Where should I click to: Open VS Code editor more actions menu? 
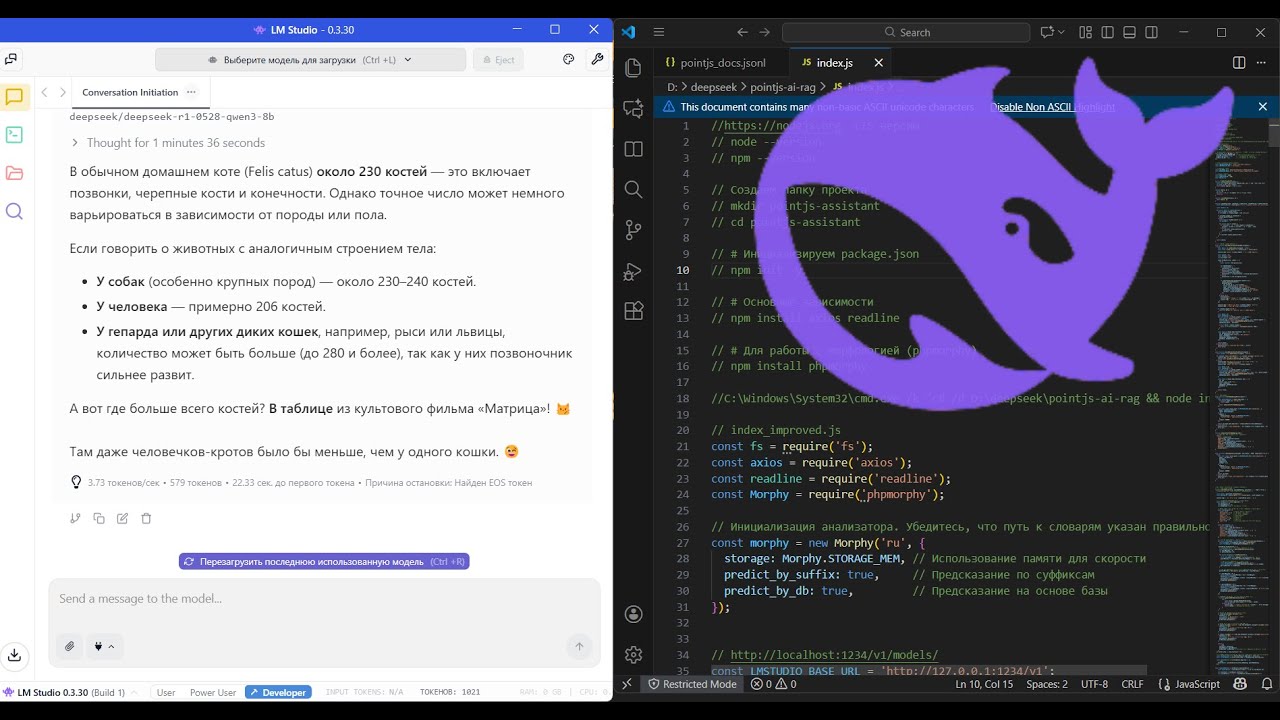click(x=1261, y=62)
